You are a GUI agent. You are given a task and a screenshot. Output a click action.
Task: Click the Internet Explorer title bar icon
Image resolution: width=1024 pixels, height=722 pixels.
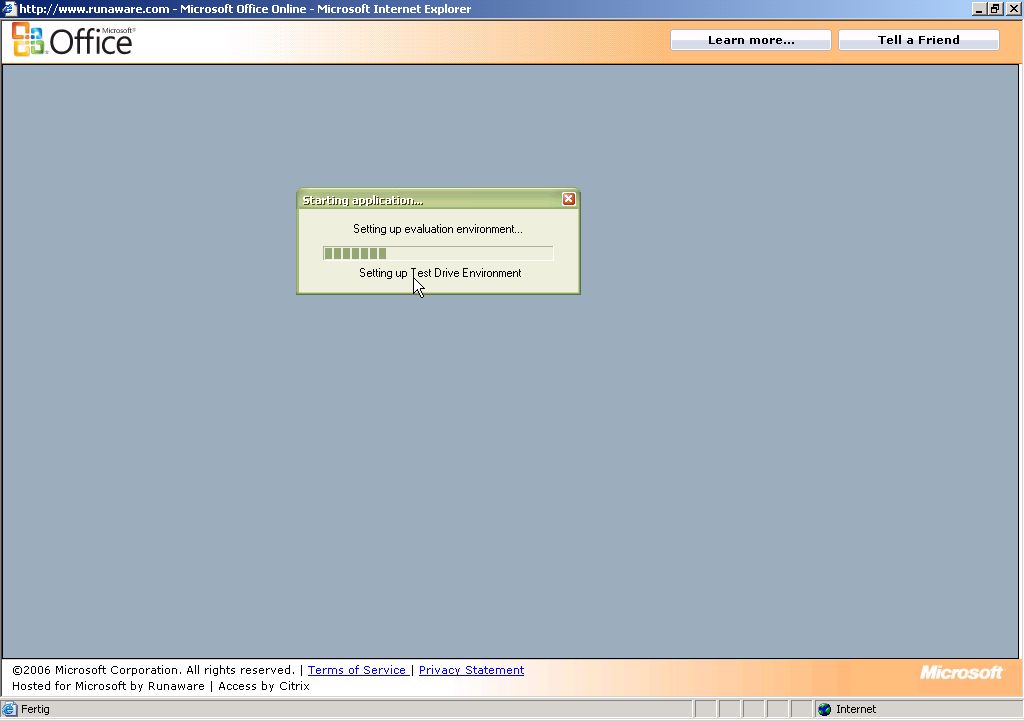(x=9, y=9)
